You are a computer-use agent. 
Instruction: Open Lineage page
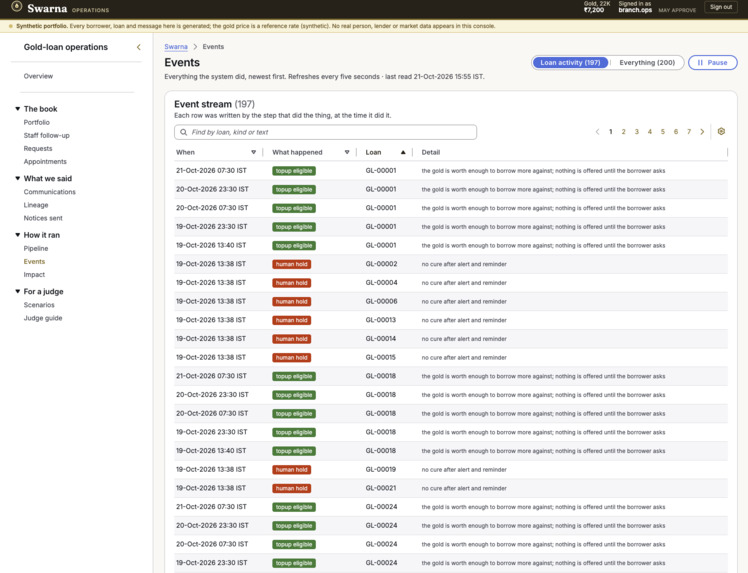(x=36, y=205)
